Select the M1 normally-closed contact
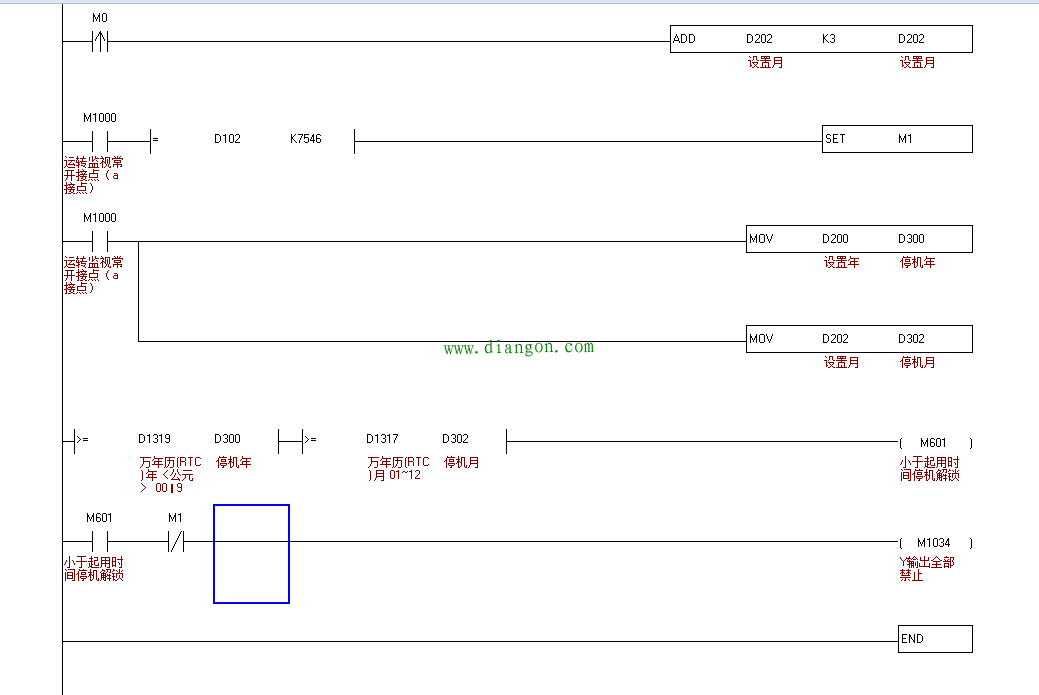The image size is (1039, 695). [x=176, y=542]
